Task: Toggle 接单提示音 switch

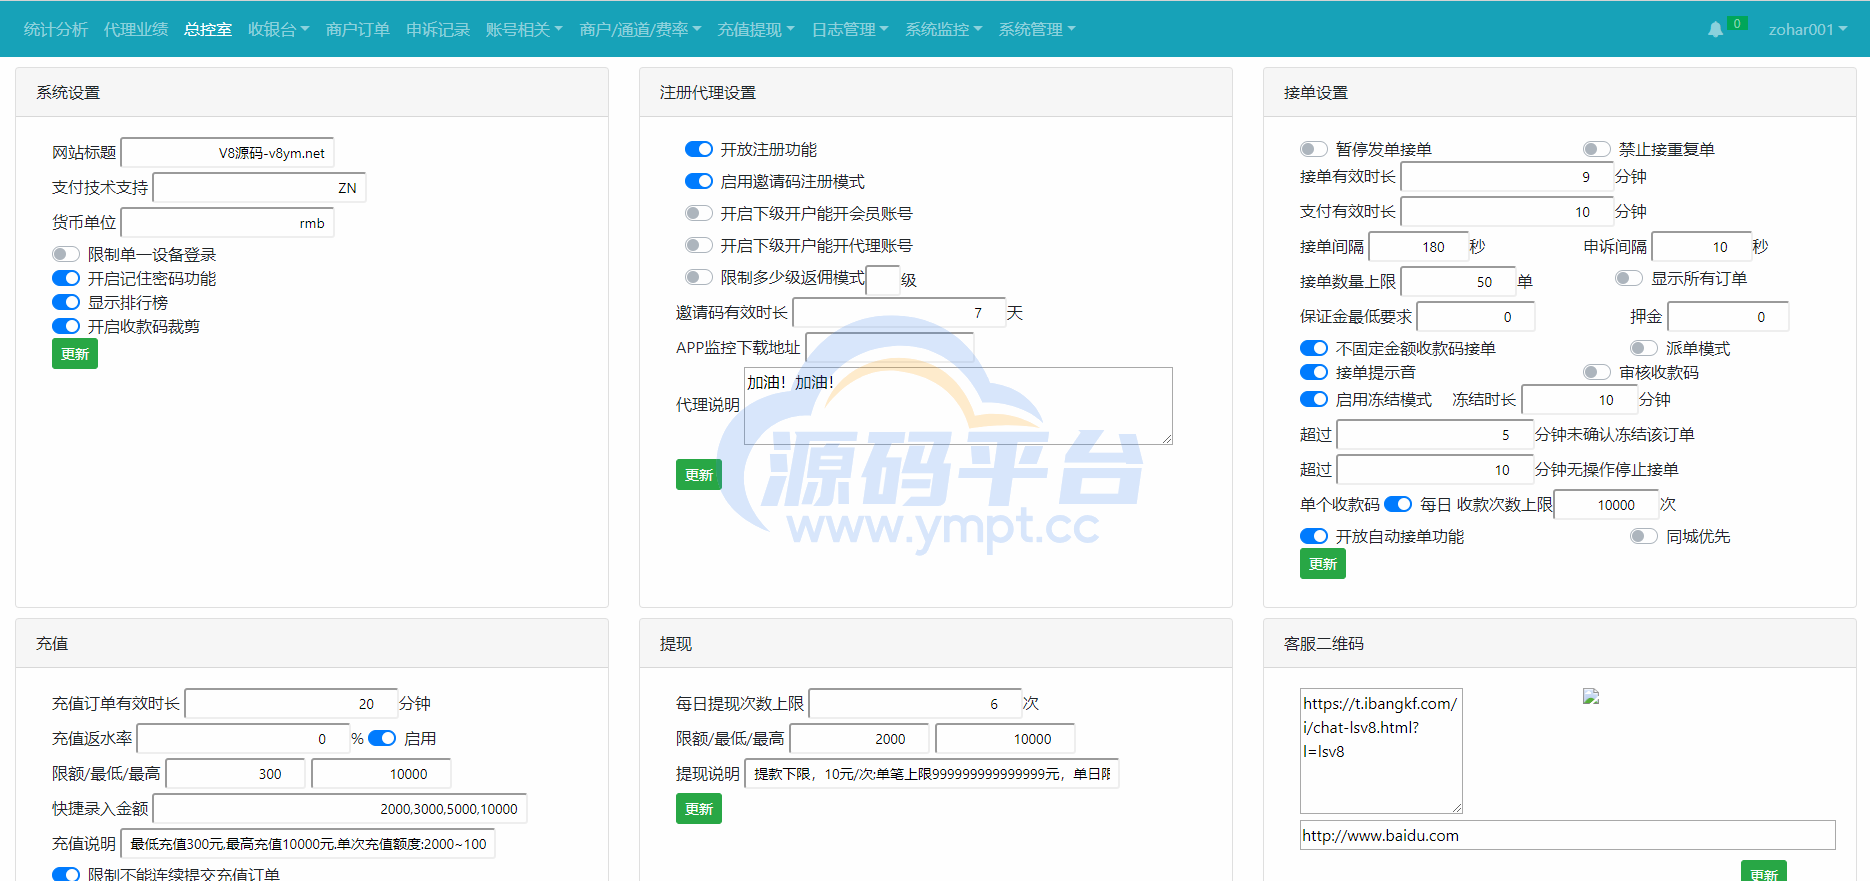Action: (x=1314, y=372)
